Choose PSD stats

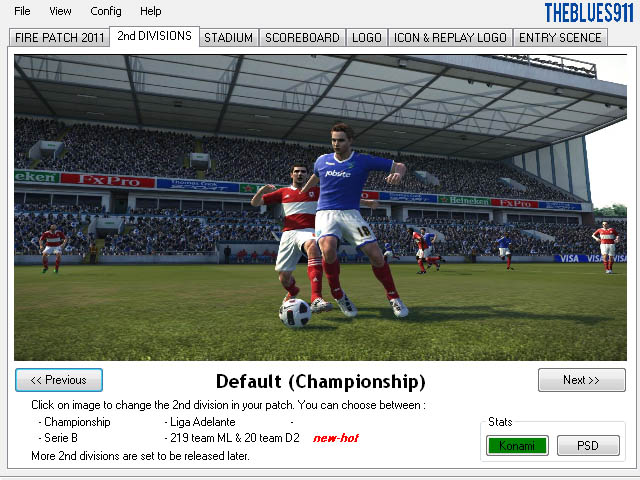588,445
